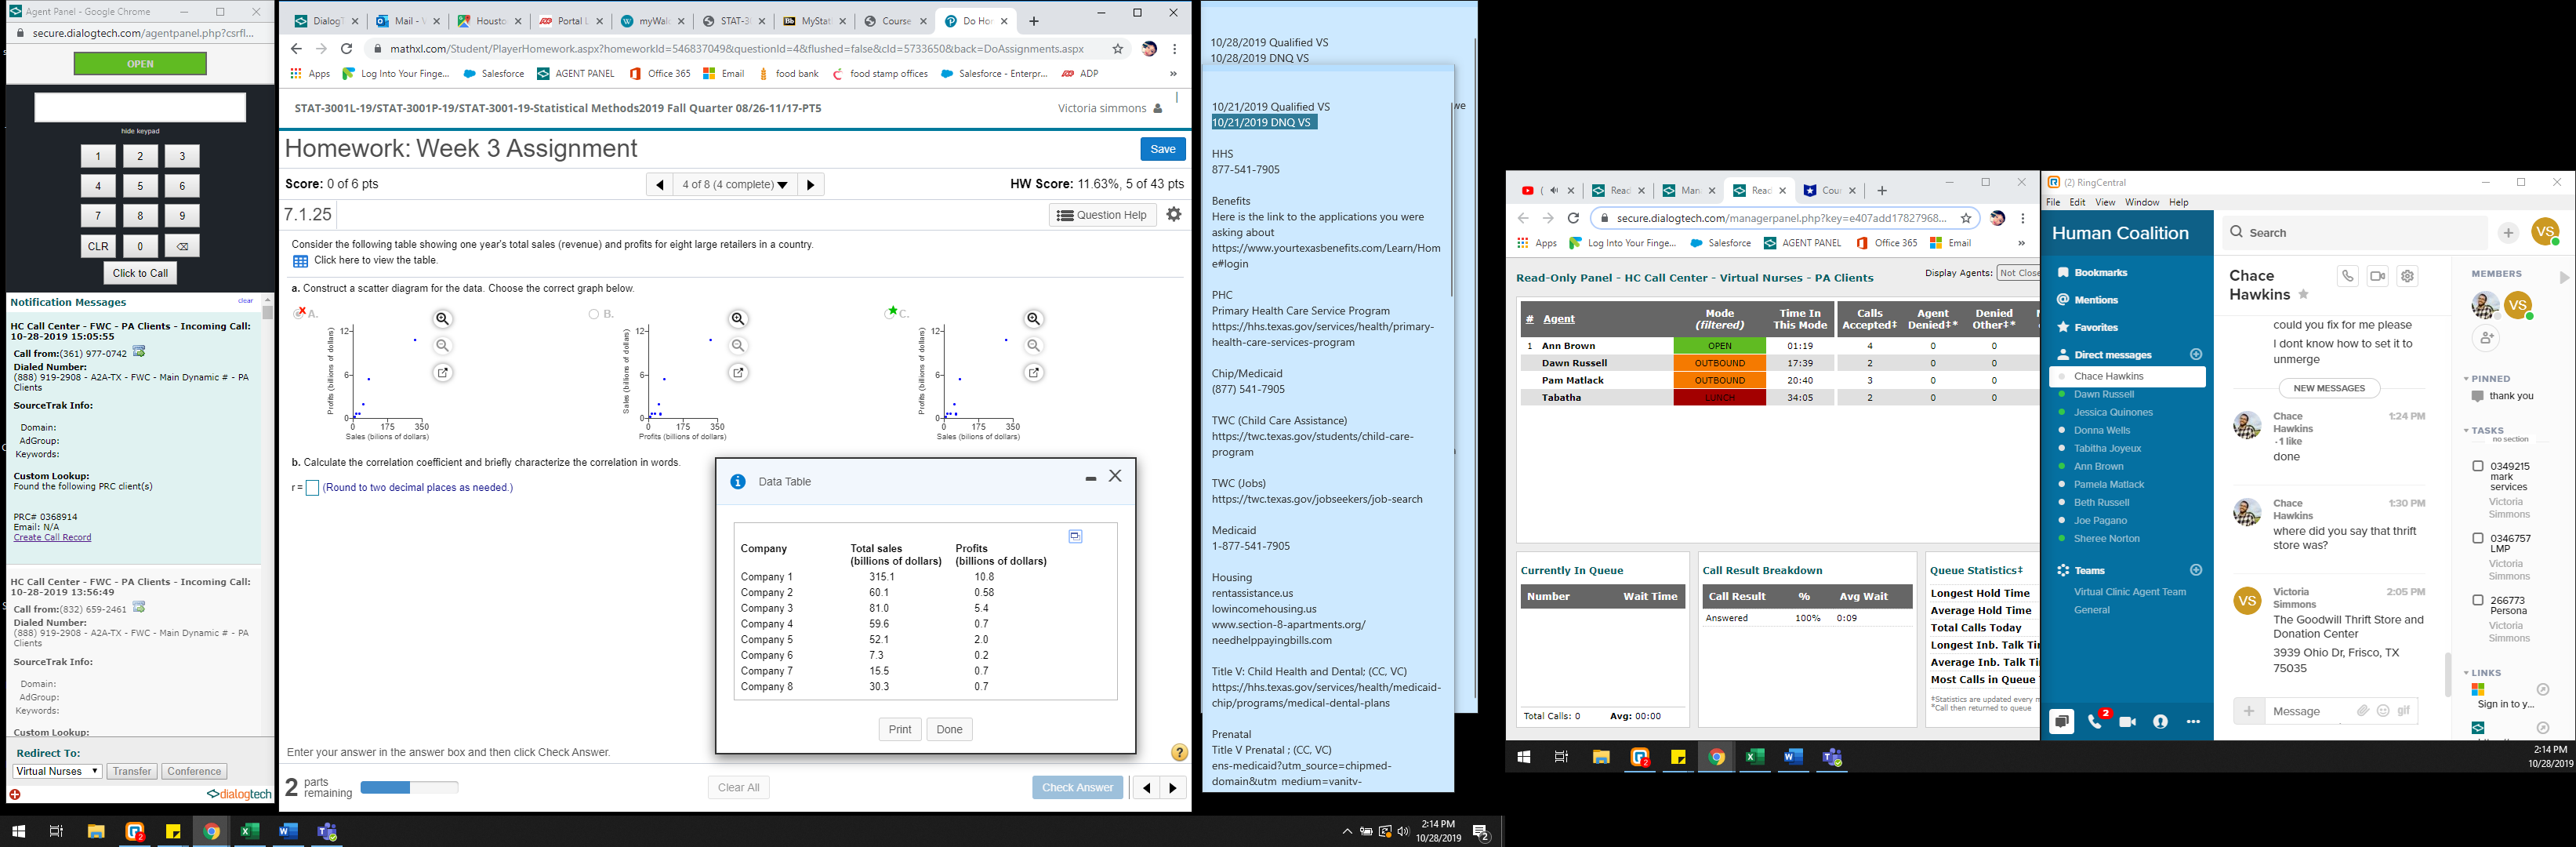Open graph C in a new window
Image resolution: width=2576 pixels, height=847 pixels.
[1034, 373]
